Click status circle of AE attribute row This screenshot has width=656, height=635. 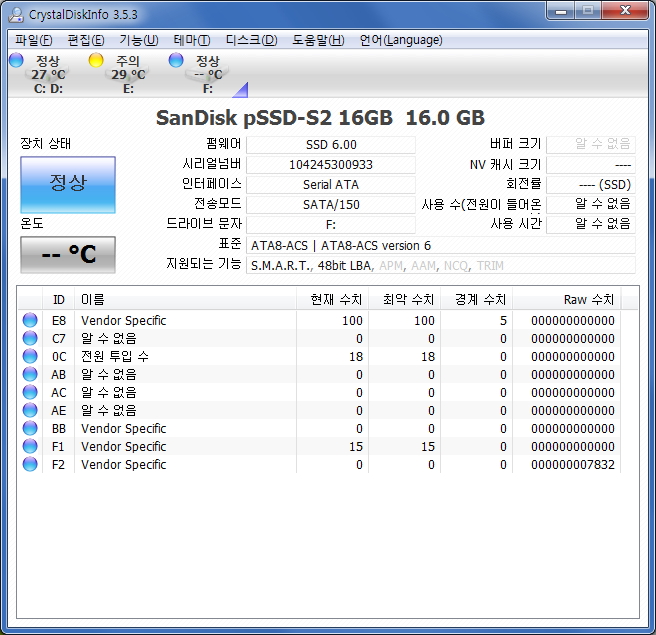coord(30,410)
